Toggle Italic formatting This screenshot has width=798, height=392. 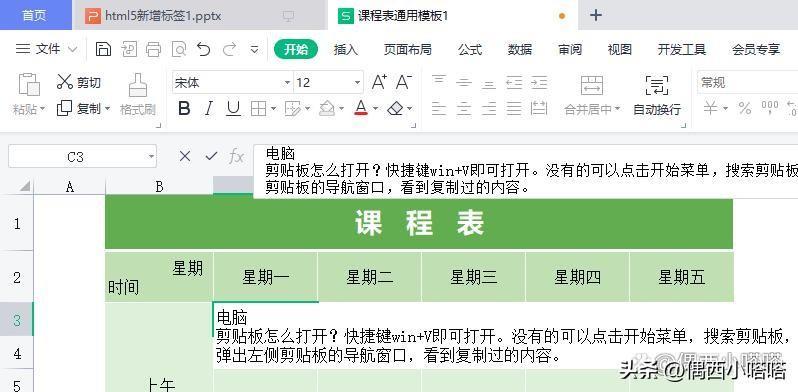[x=208, y=108]
